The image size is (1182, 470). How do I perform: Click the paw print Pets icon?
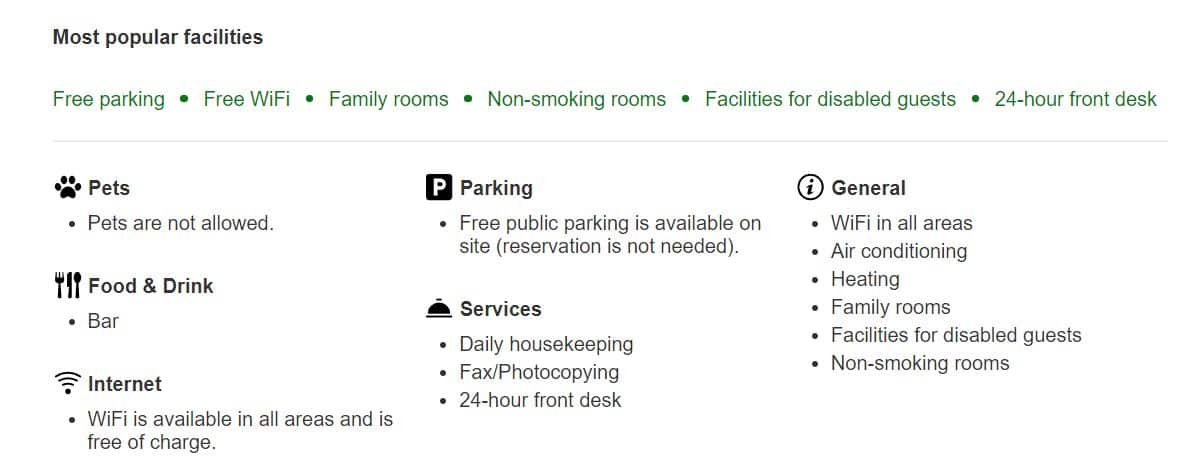coord(68,187)
